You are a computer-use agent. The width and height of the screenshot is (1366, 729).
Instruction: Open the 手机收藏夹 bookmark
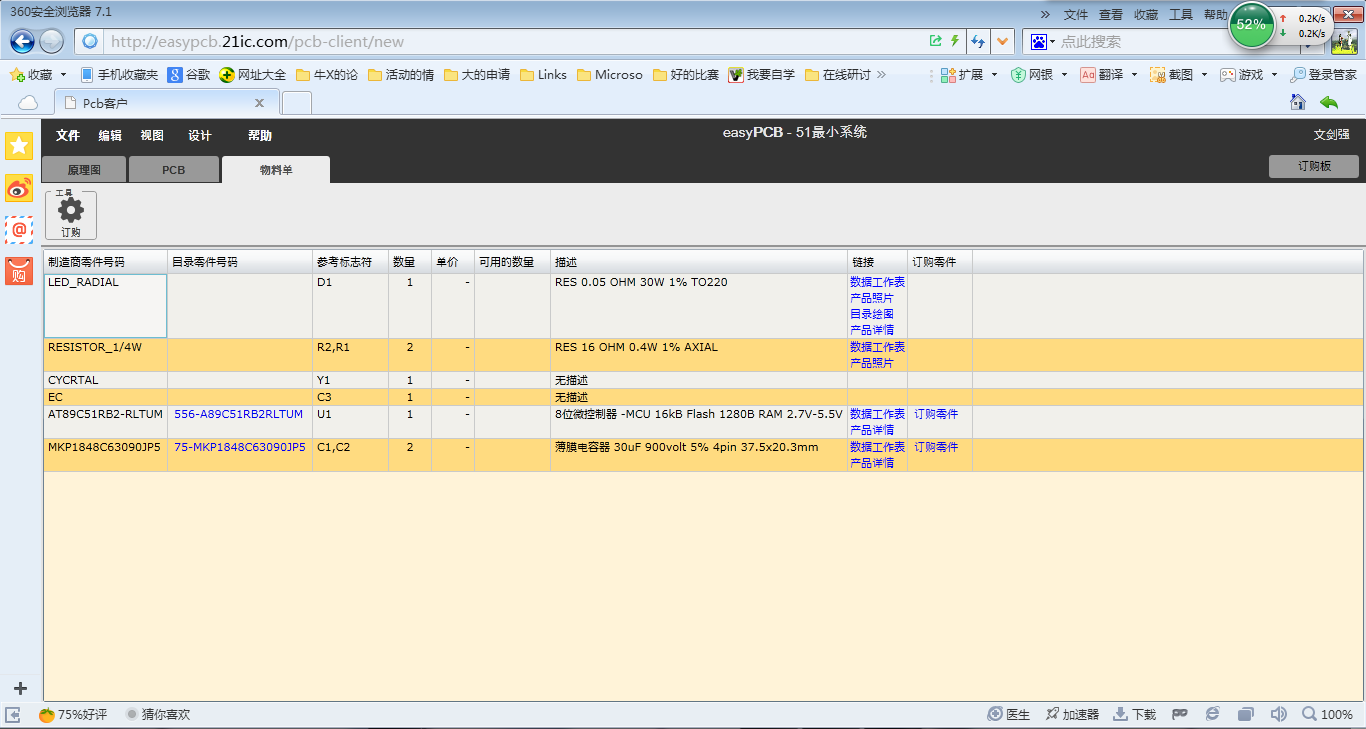119,75
